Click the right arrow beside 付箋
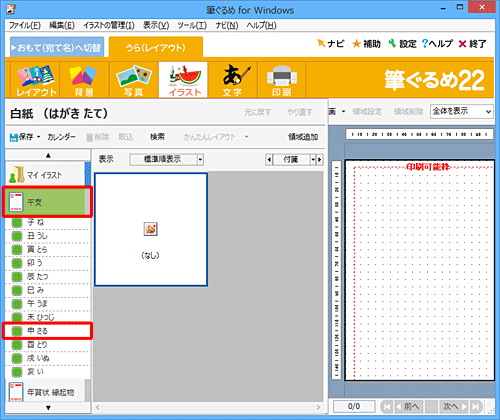This screenshot has width=500, height=420. (320, 160)
